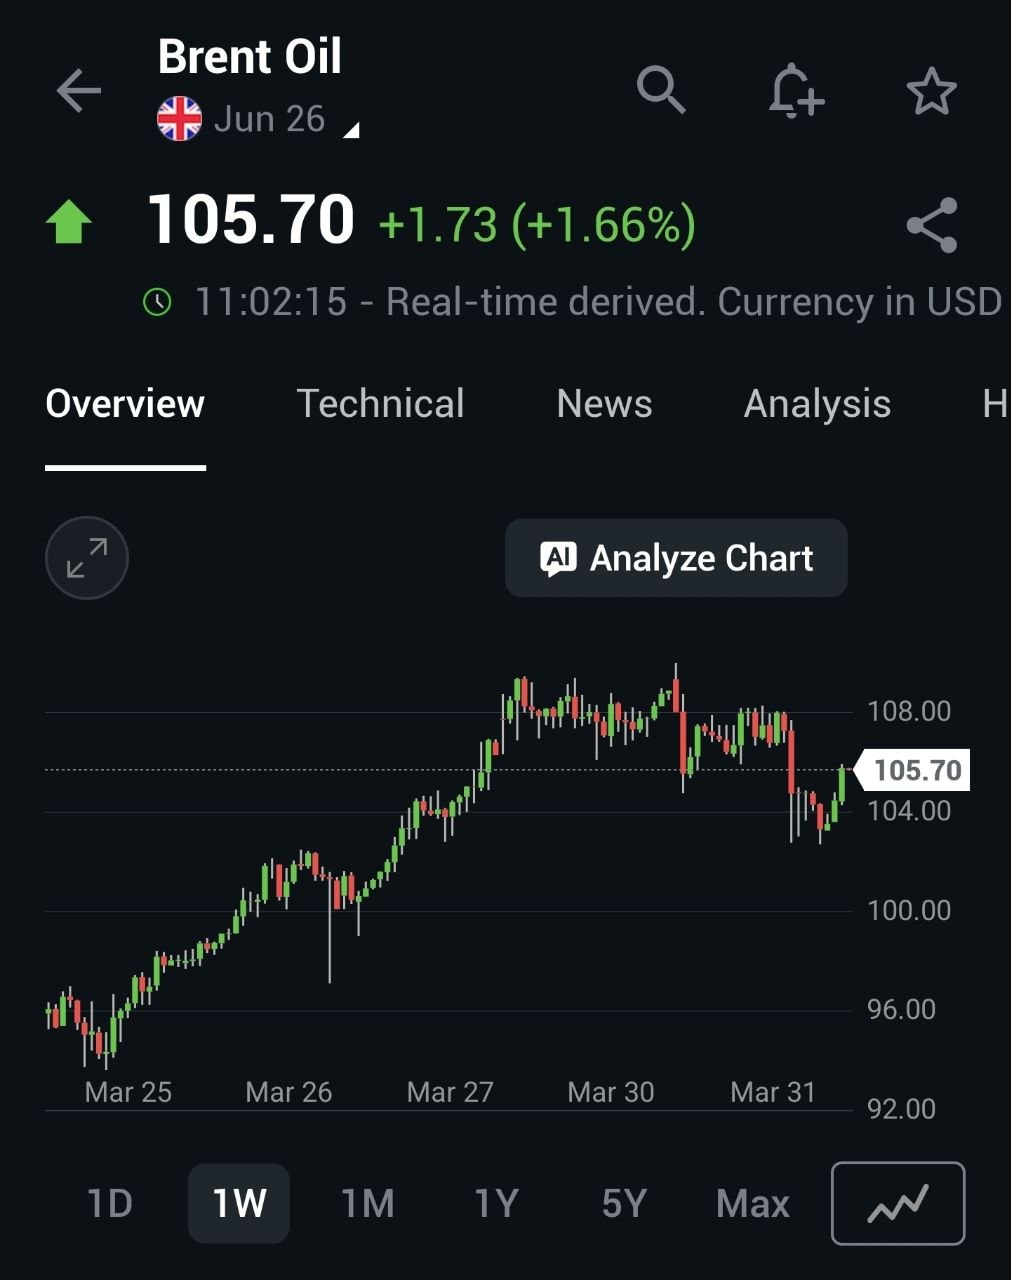1011x1280 pixels.
Task: Tap the clock icon beside timestamp
Action: pyautogui.click(x=157, y=302)
